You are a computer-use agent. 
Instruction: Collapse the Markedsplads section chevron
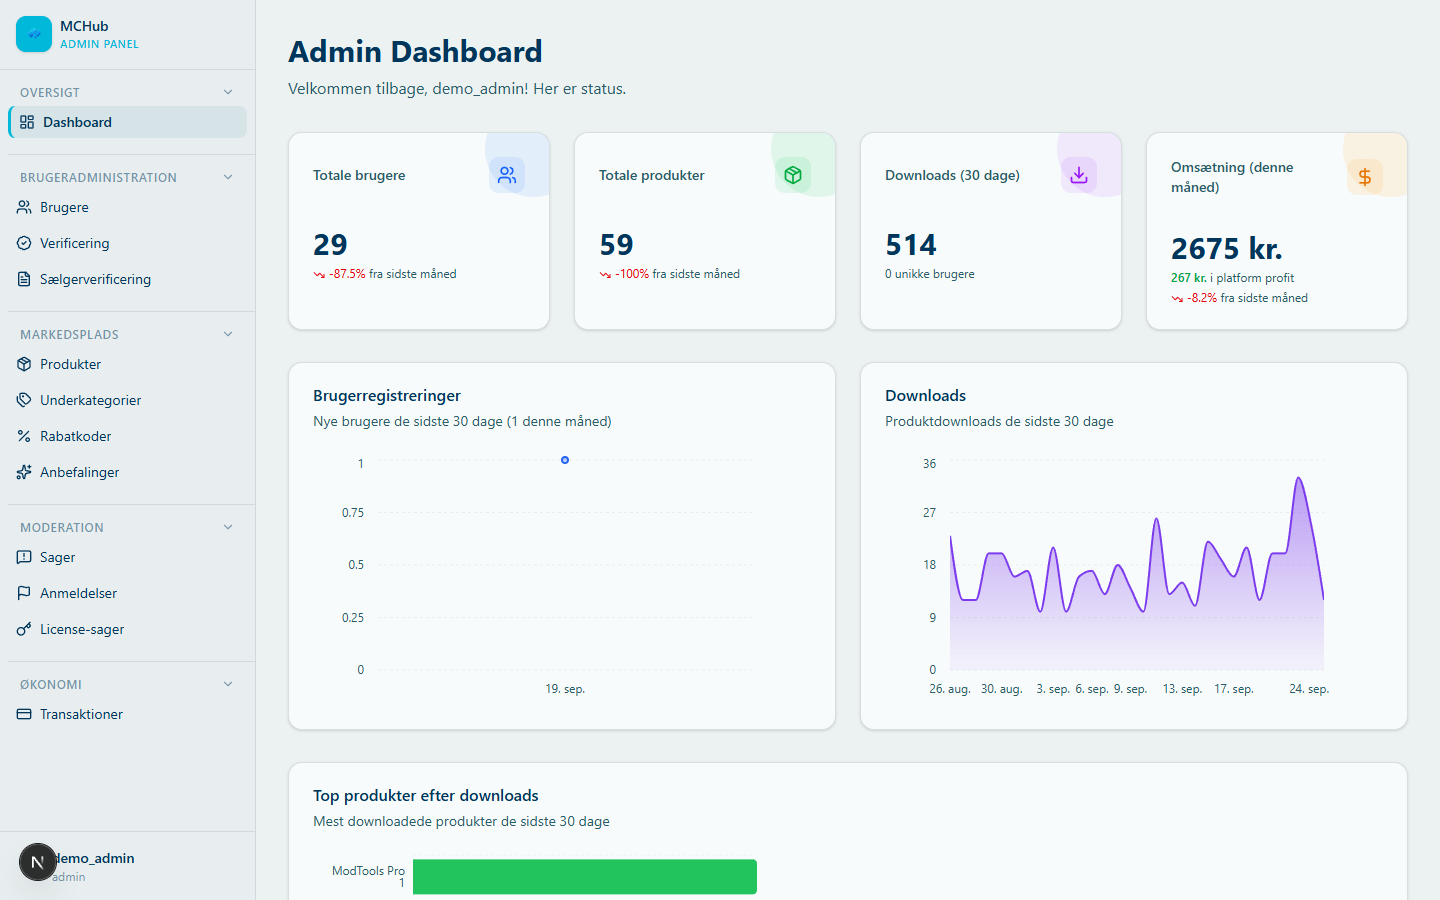(228, 334)
